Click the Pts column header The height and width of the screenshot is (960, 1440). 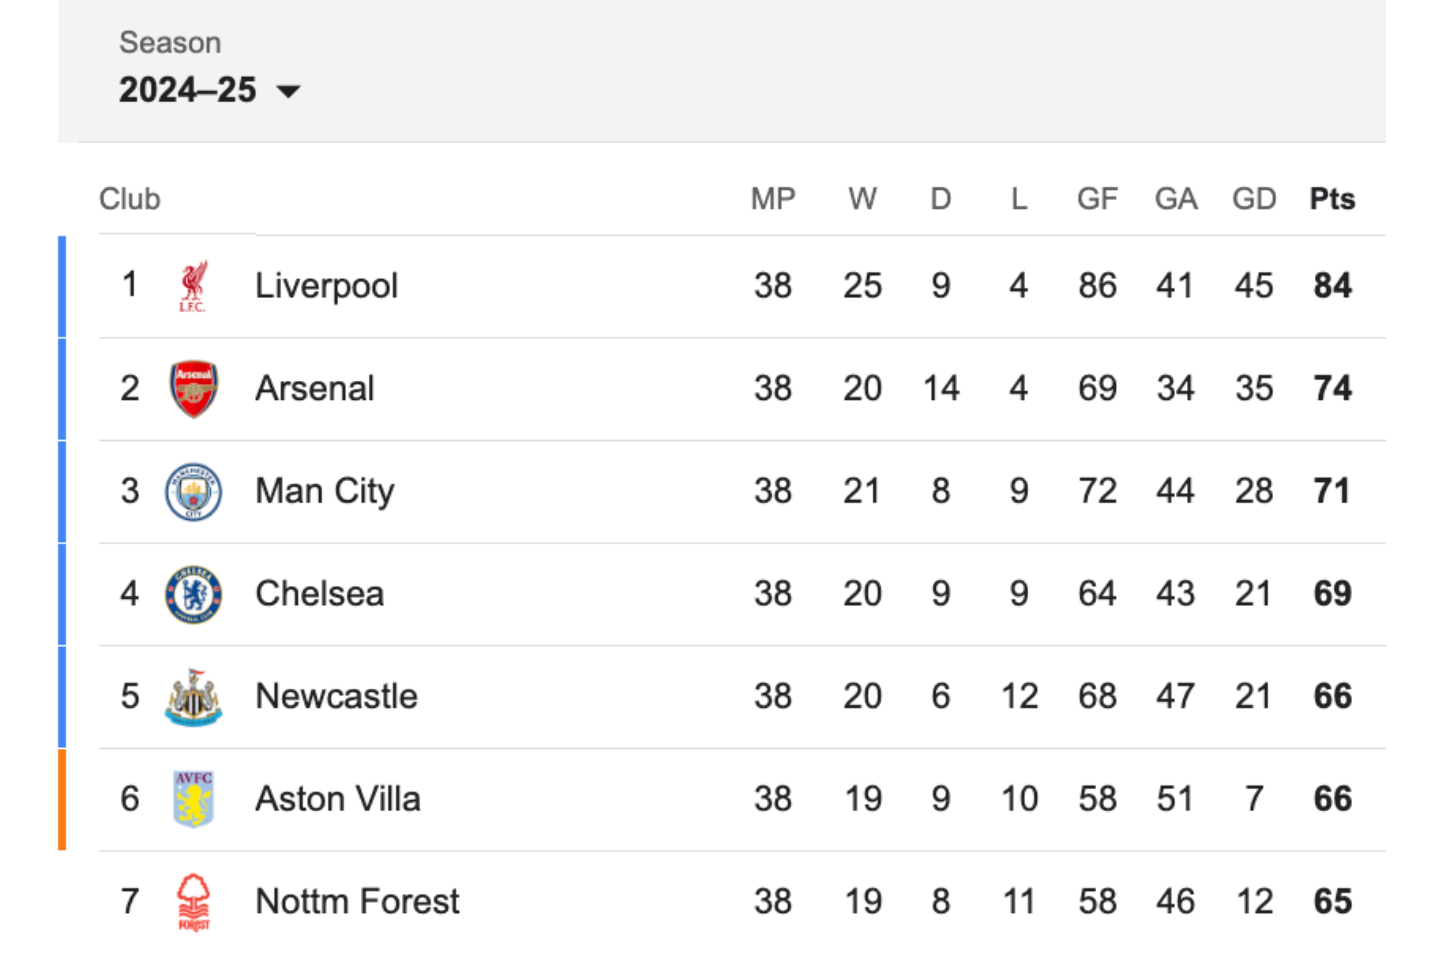(x=1332, y=199)
